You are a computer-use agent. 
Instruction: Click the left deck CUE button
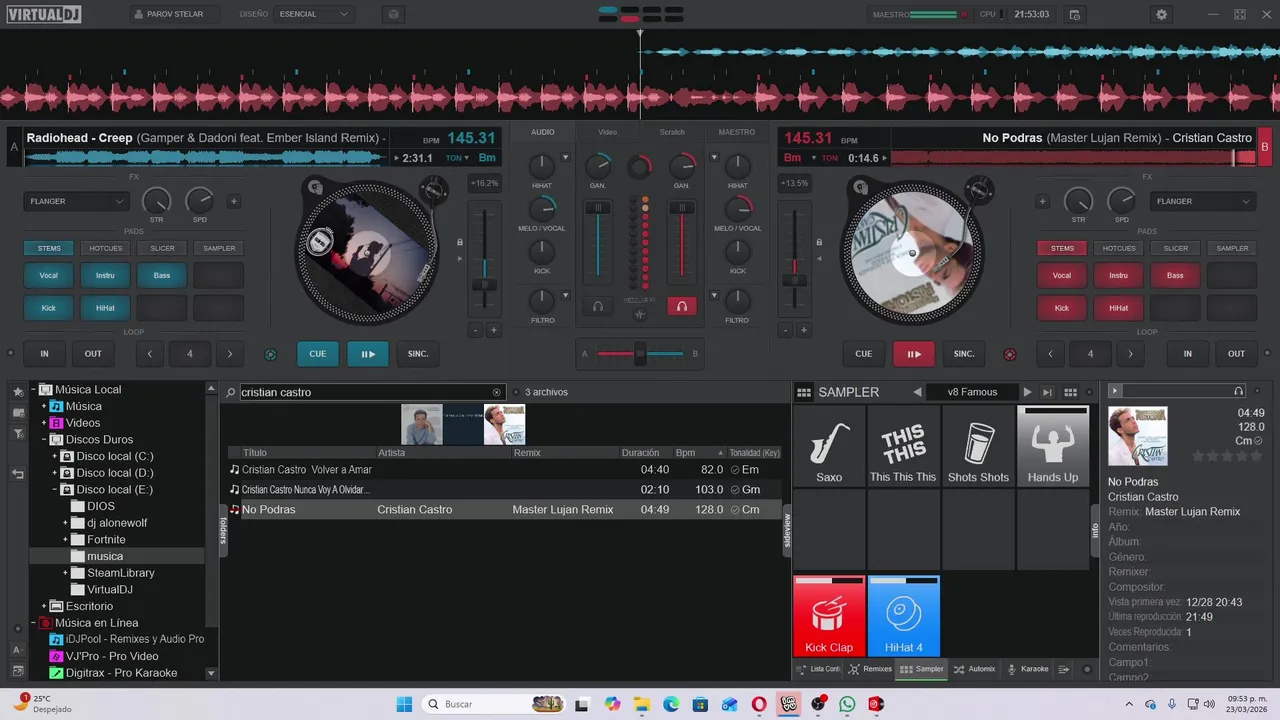317,353
